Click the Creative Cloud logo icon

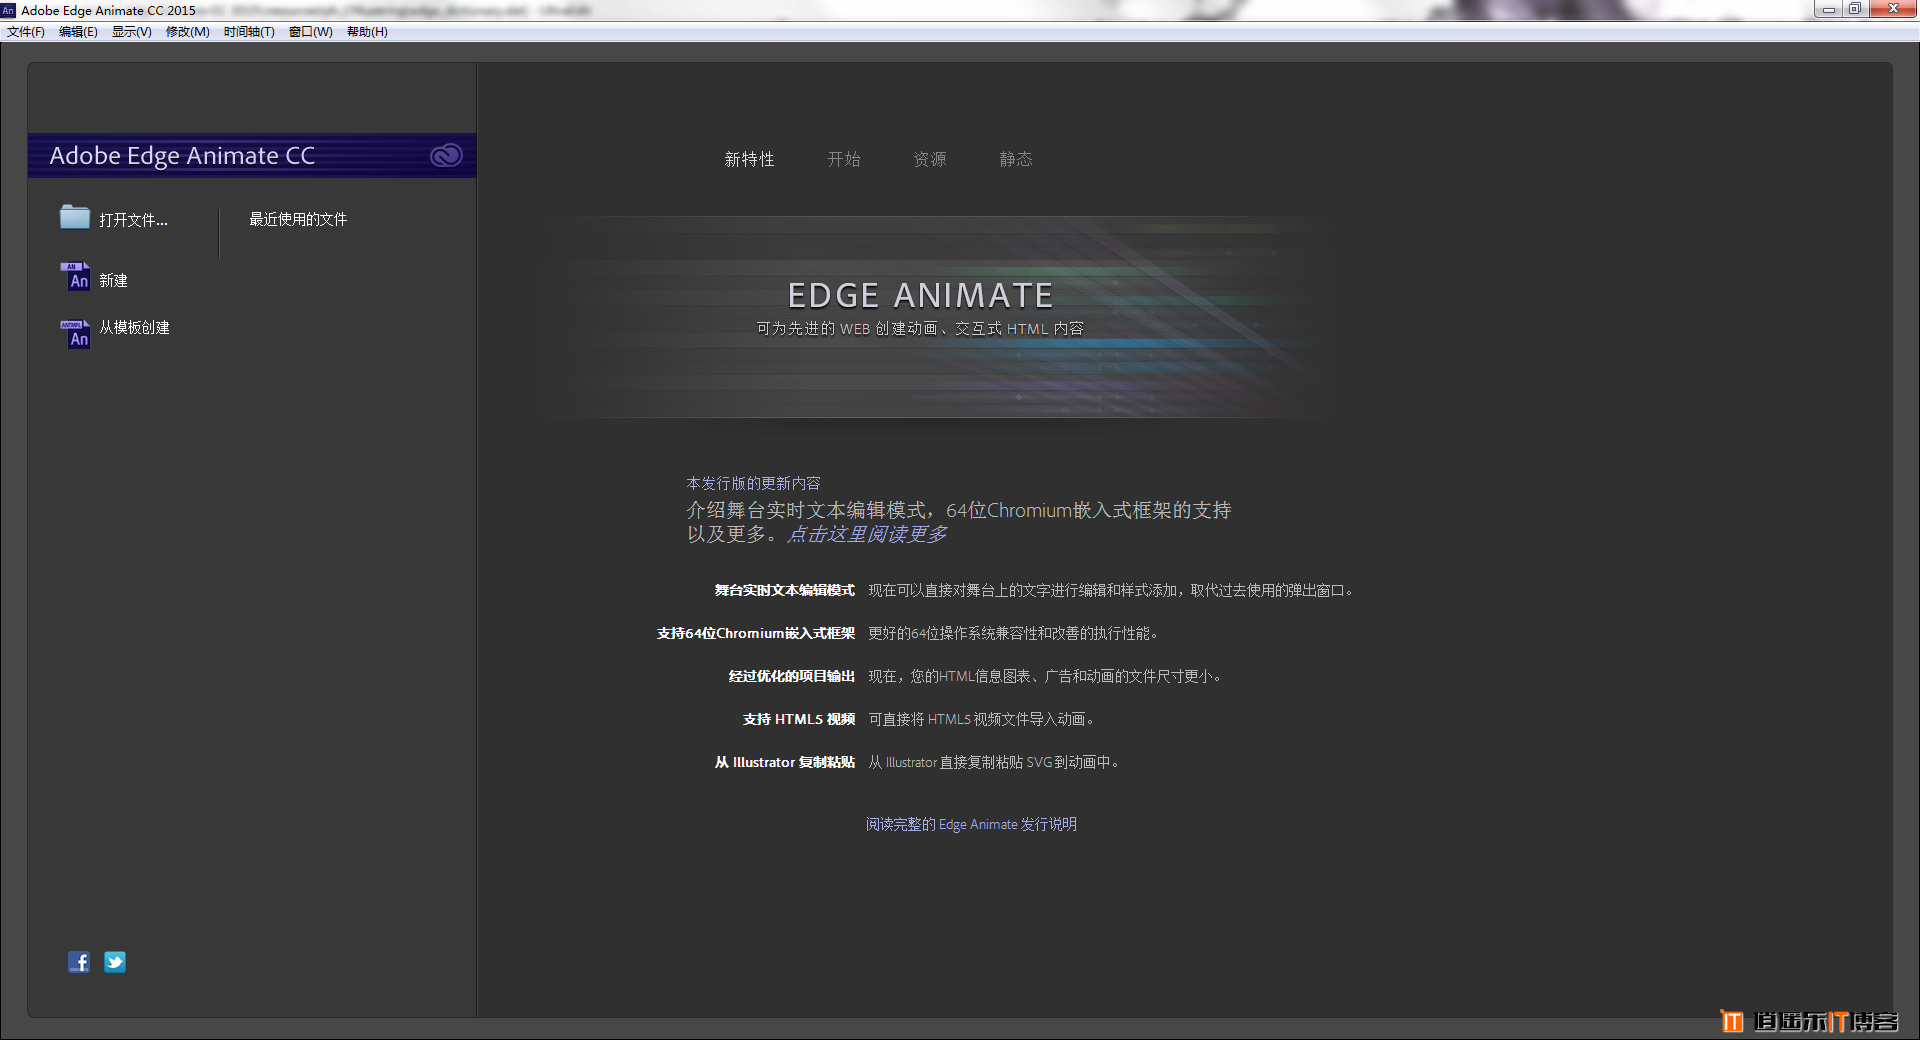pos(446,156)
